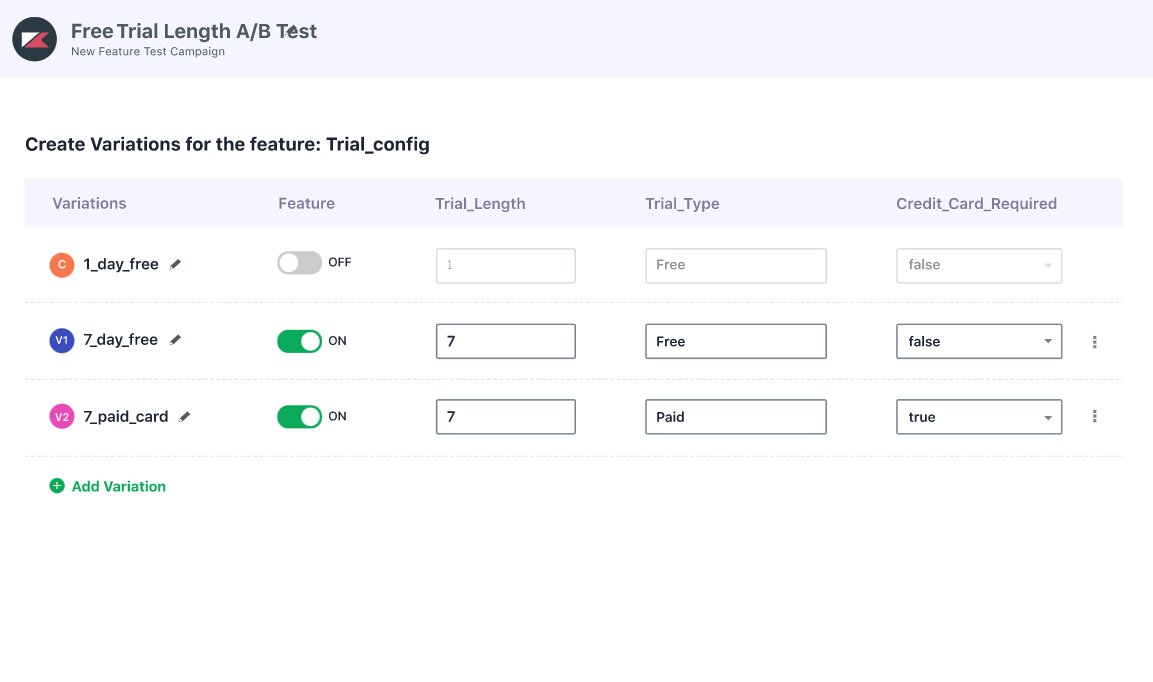Select the 7_paid_card variation name
Viewport: 1153px width, 682px height.
pos(126,416)
